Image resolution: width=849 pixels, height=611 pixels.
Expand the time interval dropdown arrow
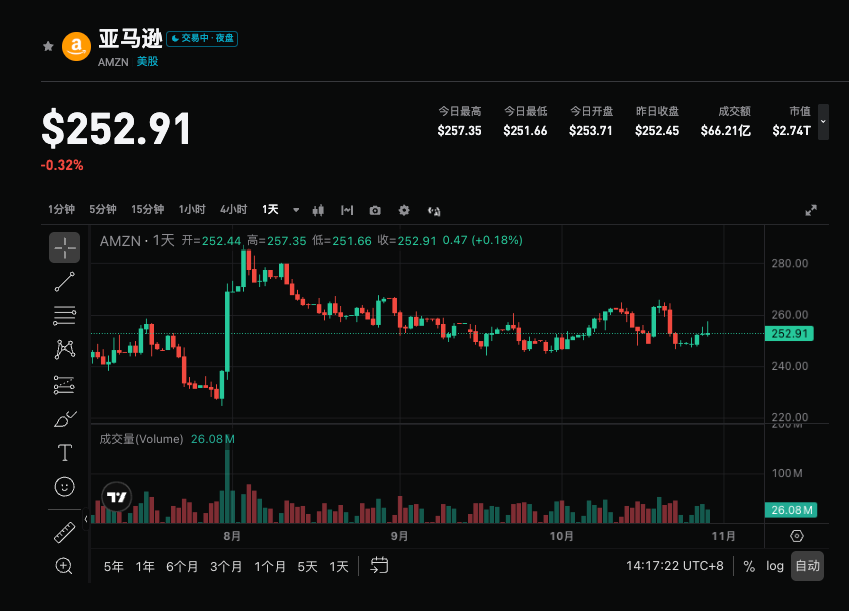296,210
